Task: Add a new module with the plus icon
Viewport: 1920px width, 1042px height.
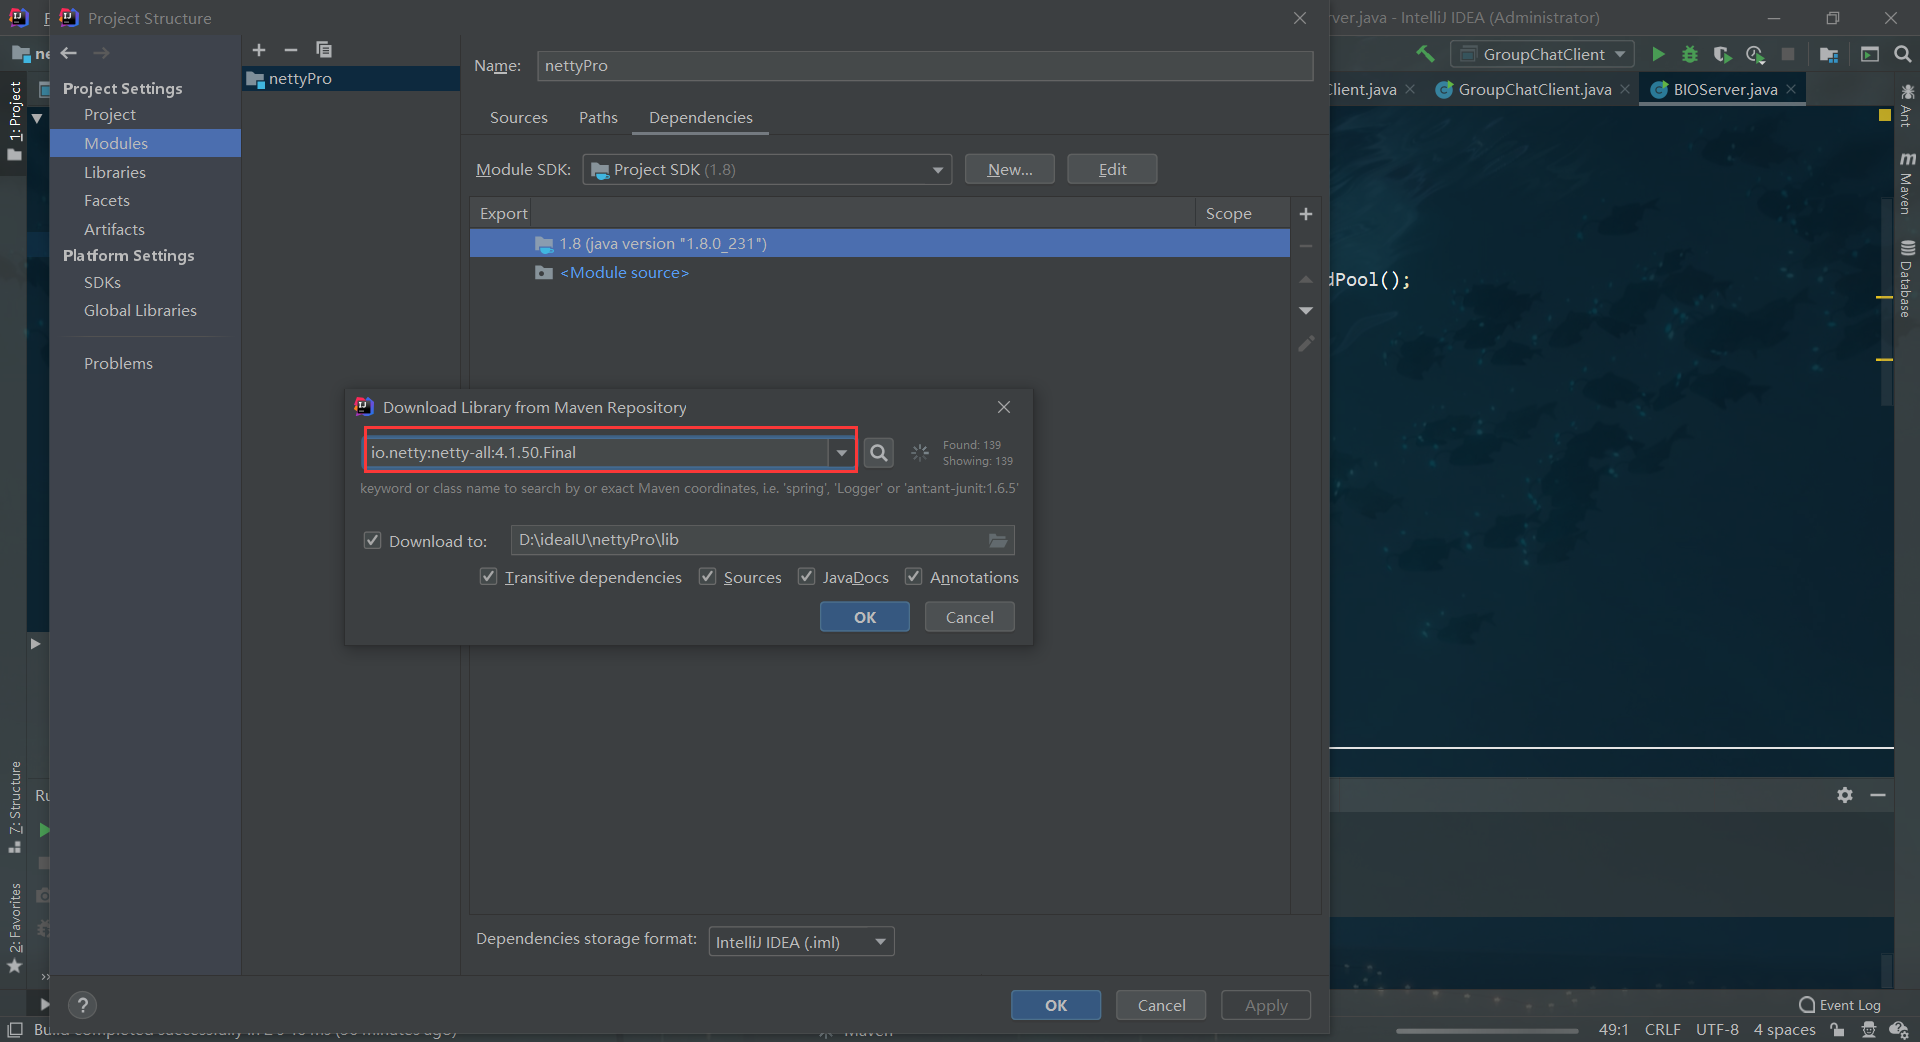Action: (259, 50)
